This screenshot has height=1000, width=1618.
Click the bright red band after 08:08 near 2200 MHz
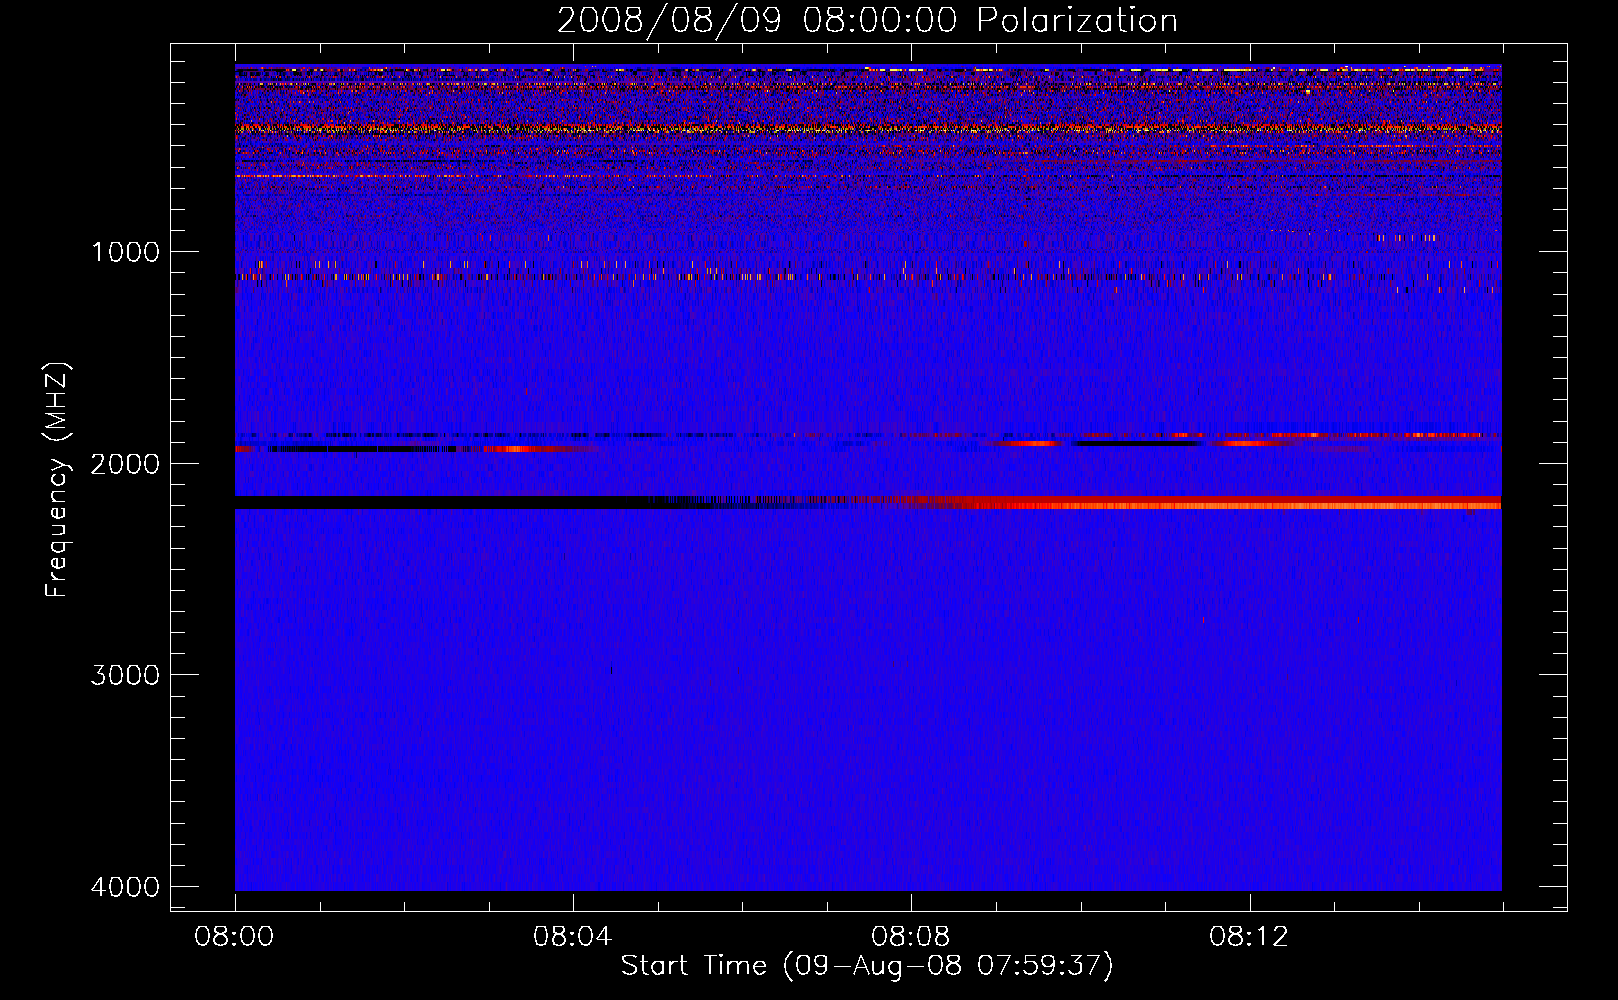(1210, 502)
